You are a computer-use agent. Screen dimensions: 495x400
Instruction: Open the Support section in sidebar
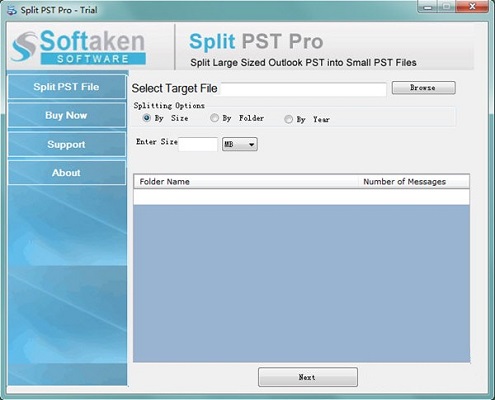[x=67, y=144]
